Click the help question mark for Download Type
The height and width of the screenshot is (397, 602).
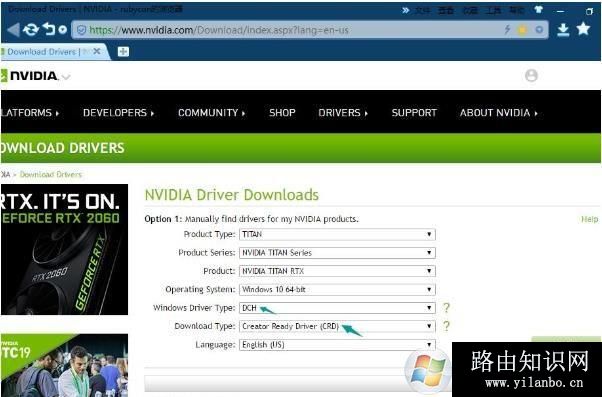(446, 326)
